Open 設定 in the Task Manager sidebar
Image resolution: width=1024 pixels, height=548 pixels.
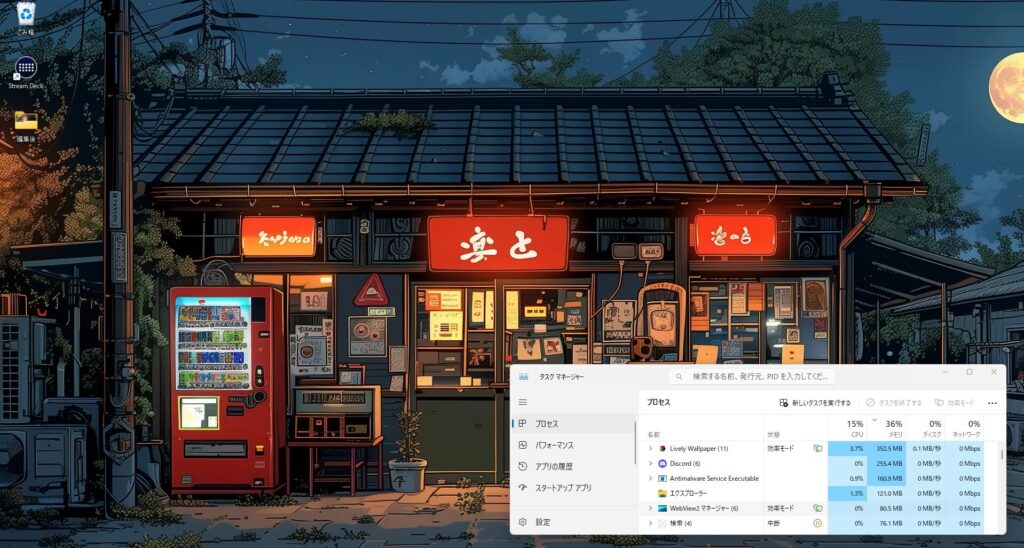click(573, 522)
